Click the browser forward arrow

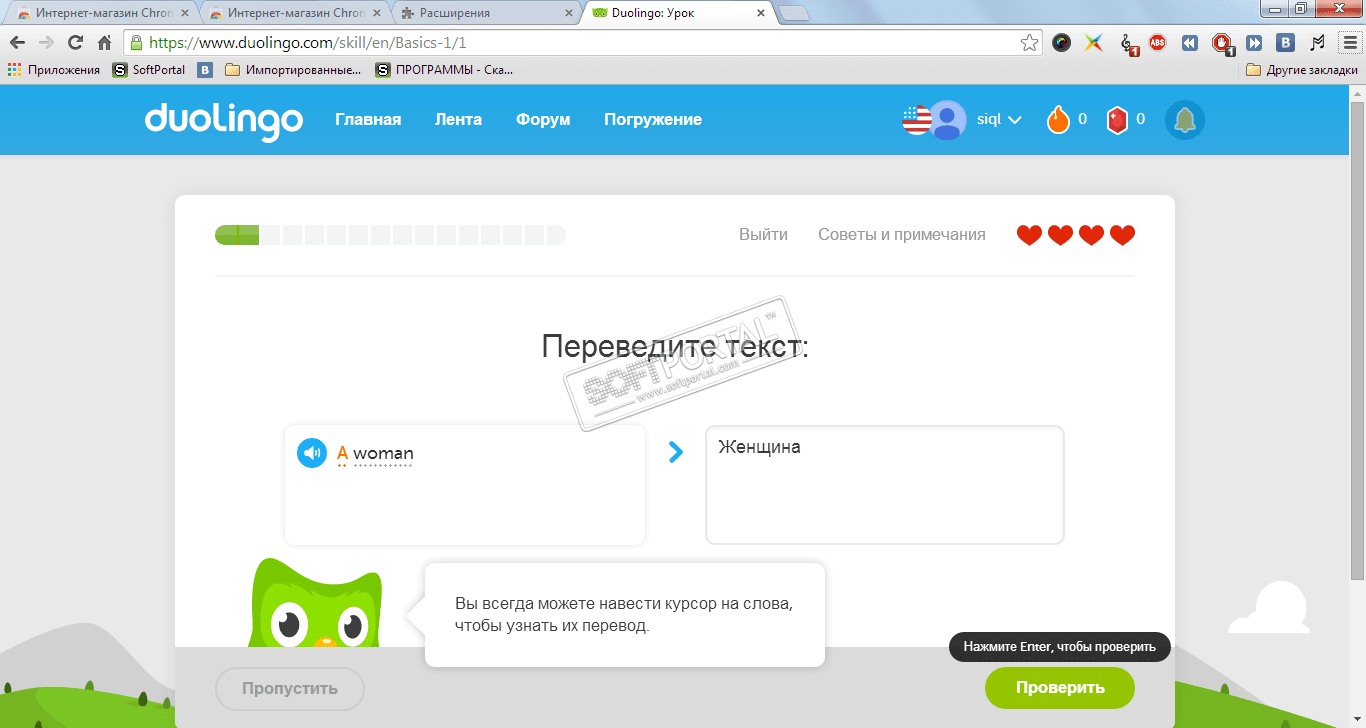[x=46, y=43]
